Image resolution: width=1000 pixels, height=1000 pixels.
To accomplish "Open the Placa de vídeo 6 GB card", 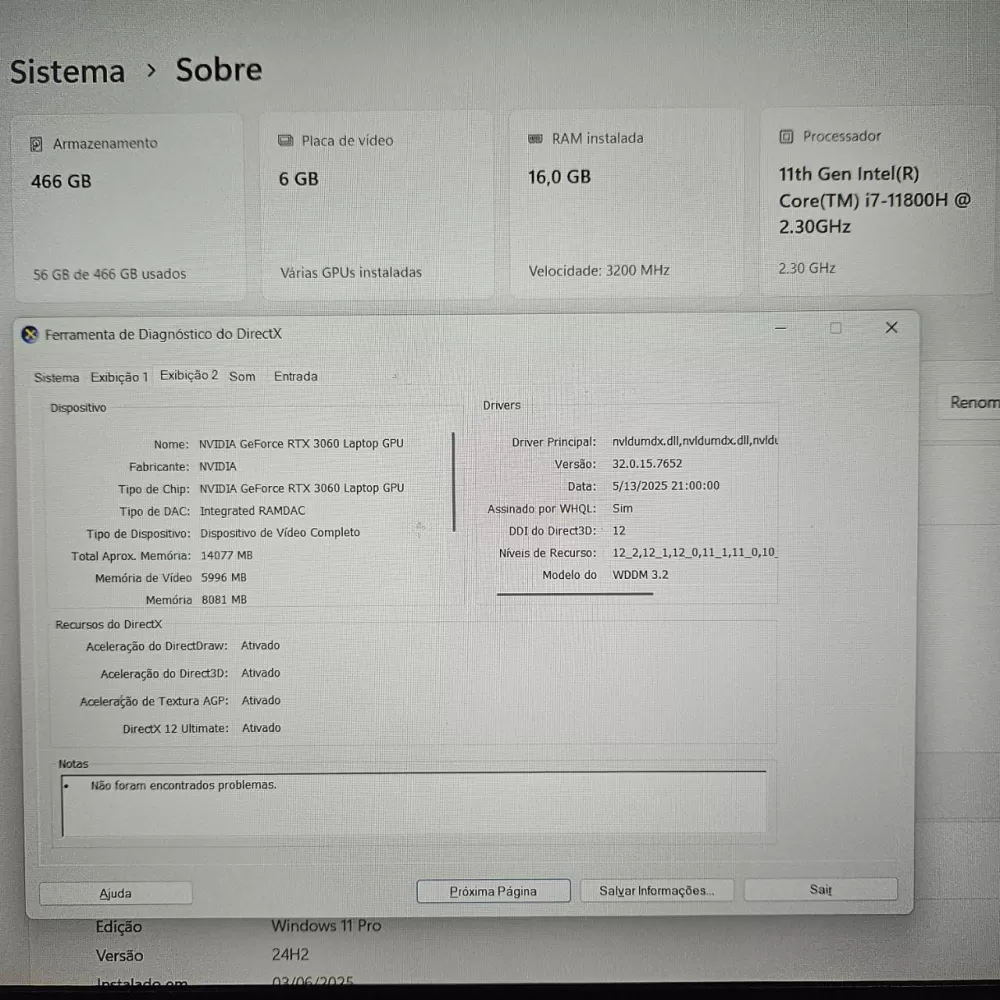I will tap(378, 205).
